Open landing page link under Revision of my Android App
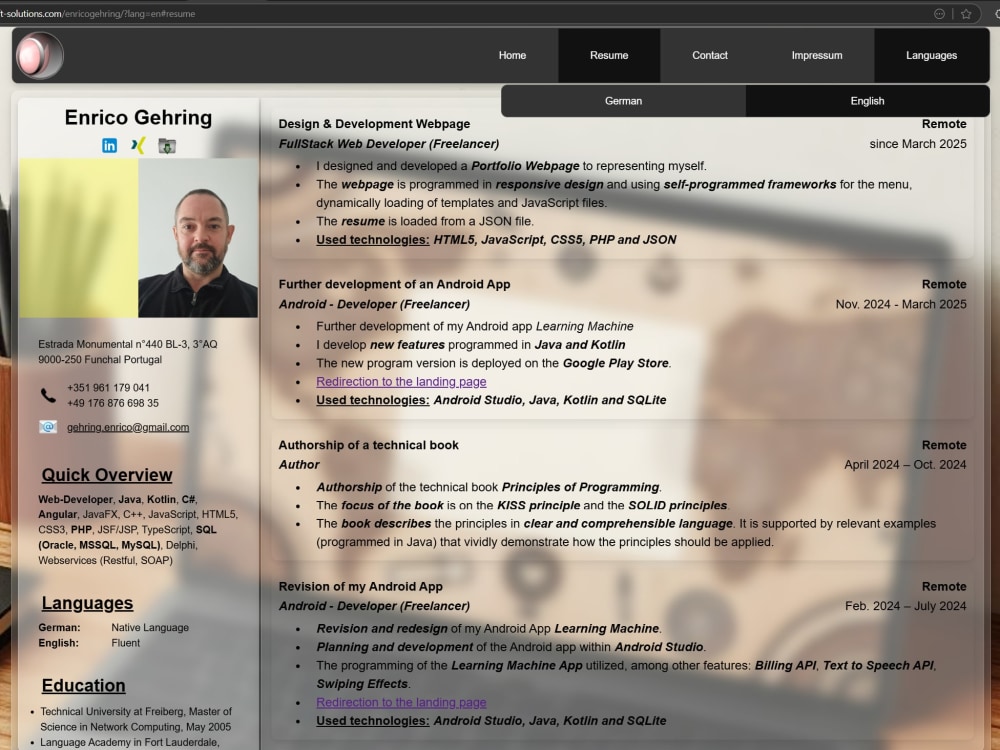The height and width of the screenshot is (750, 1000). pos(401,702)
